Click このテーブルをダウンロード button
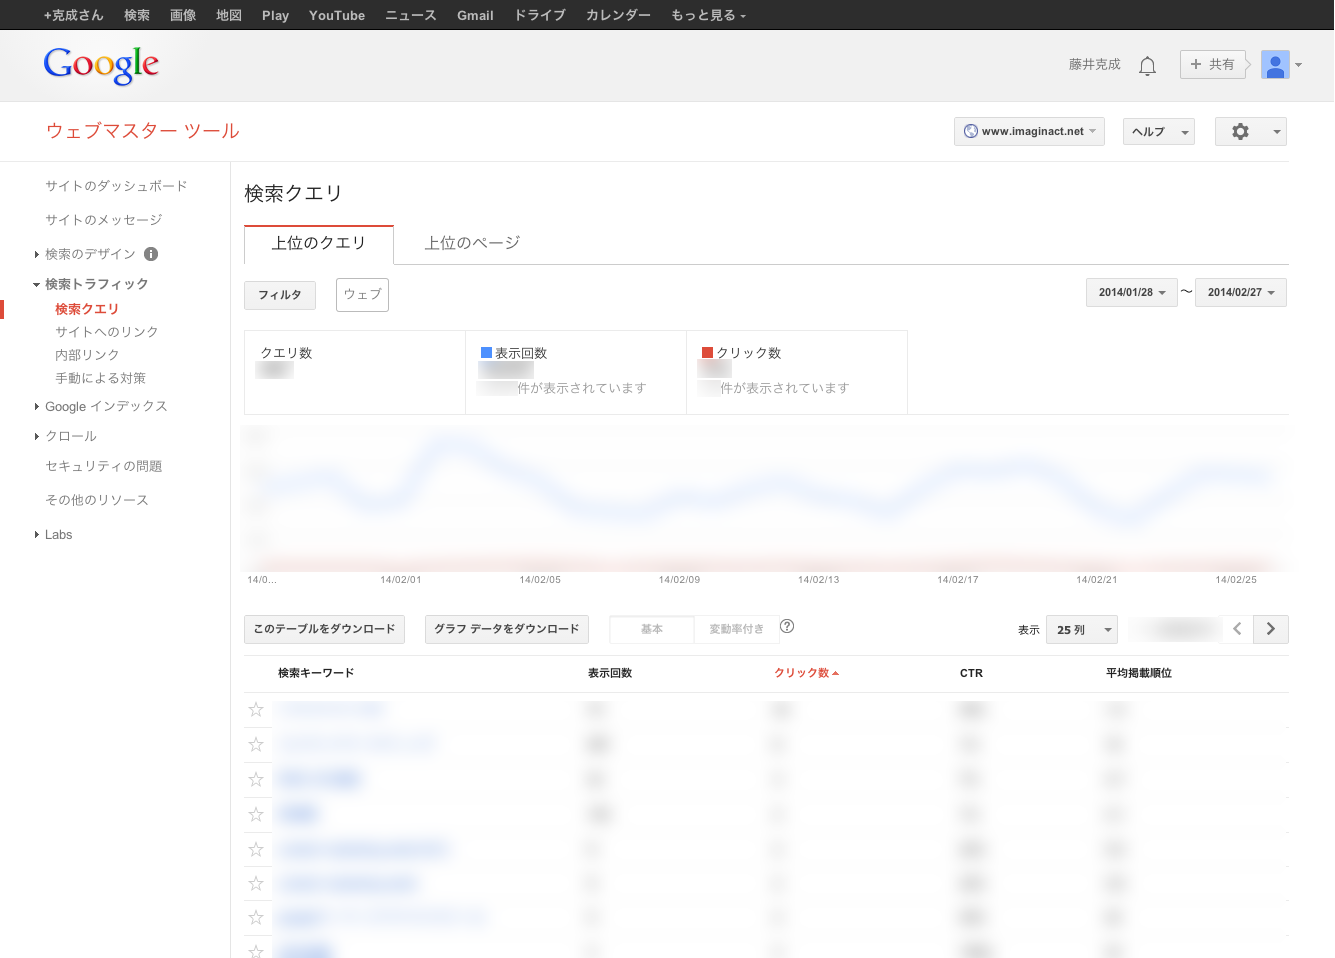Screen dimensions: 1335x958 (x=324, y=629)
